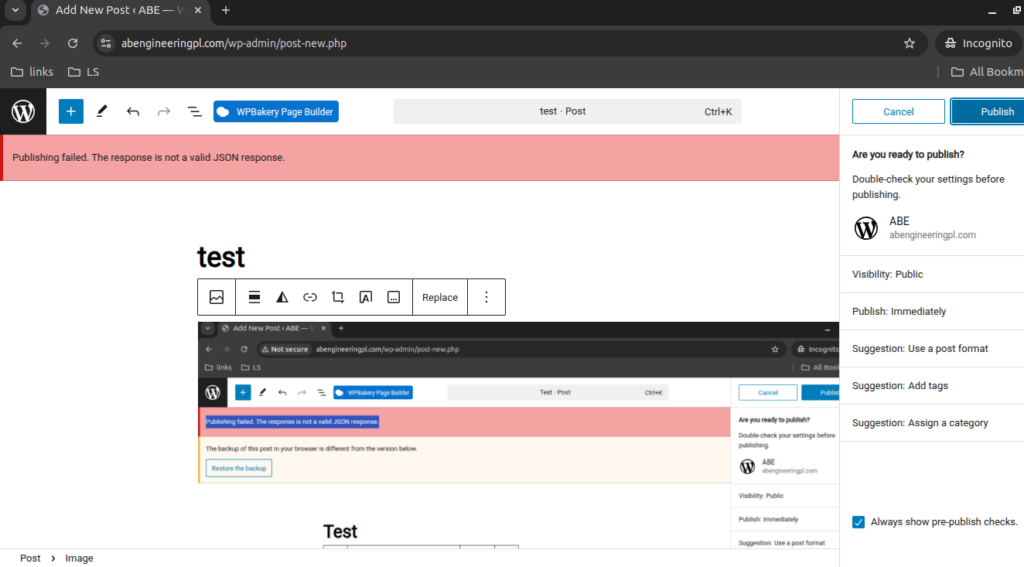Apply duotone filter to image
The height and width of the screenshot is (567, 1024).
282,297
